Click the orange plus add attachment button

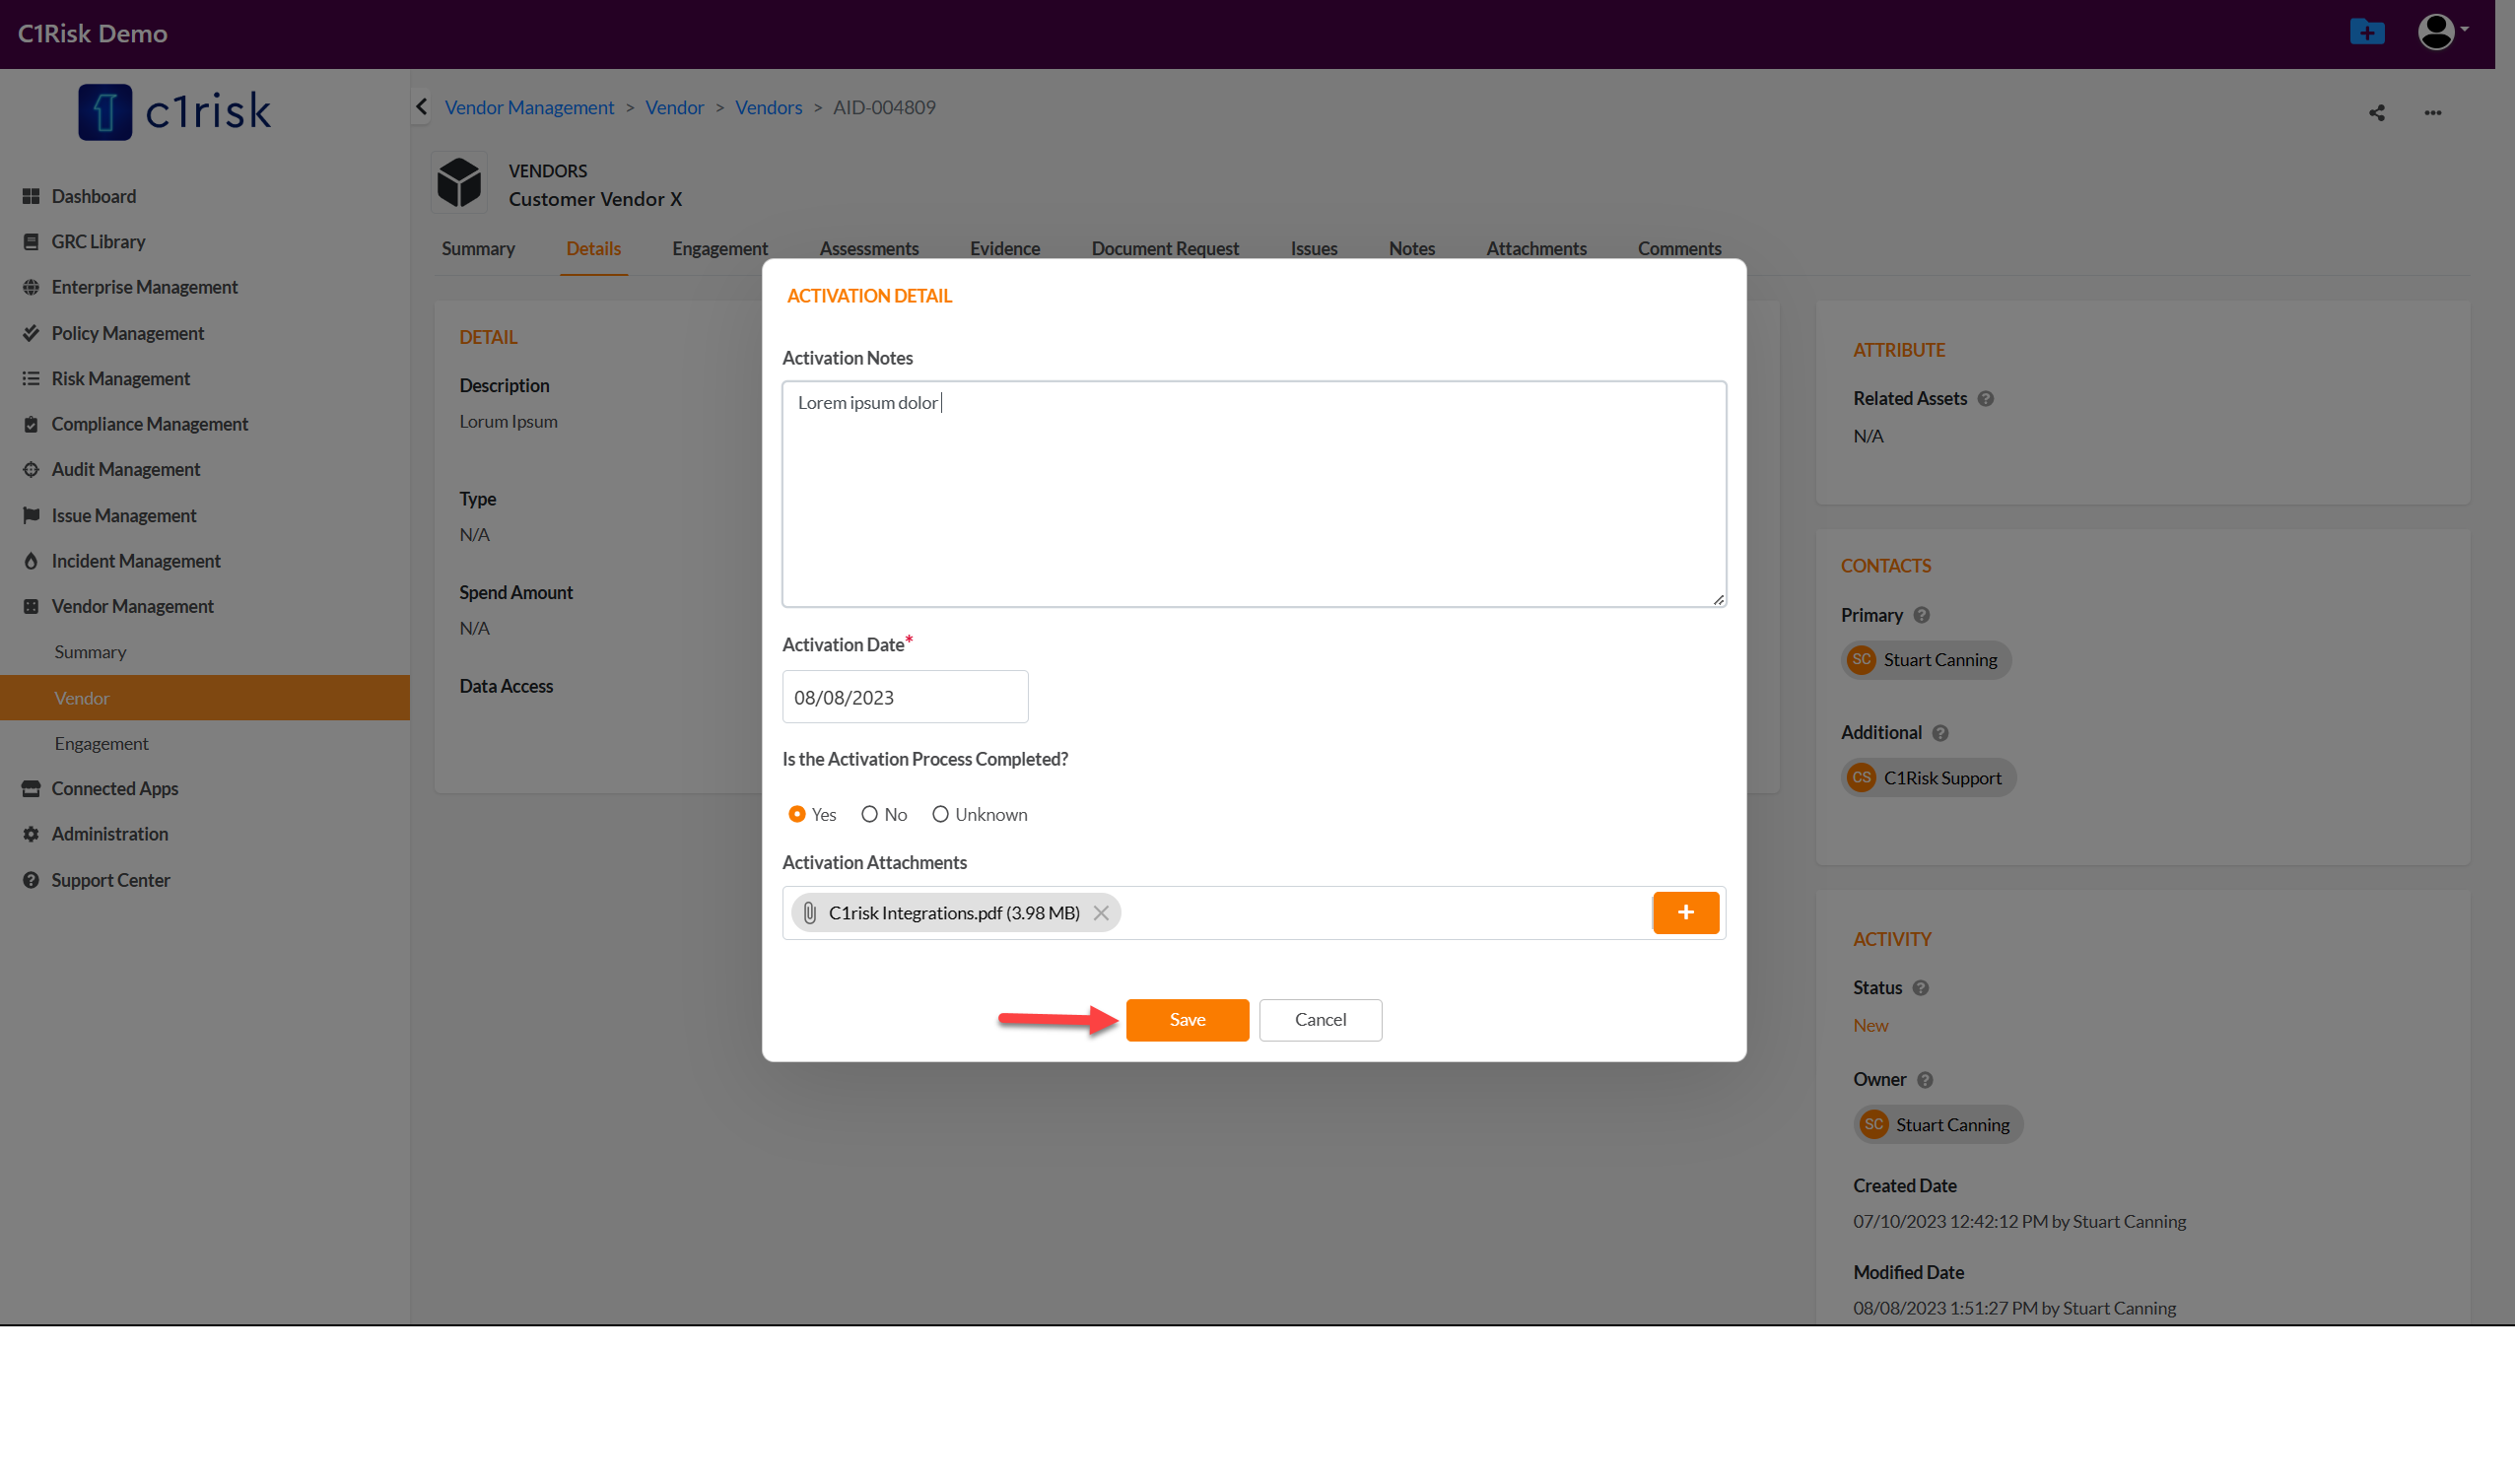[1685, 912]
